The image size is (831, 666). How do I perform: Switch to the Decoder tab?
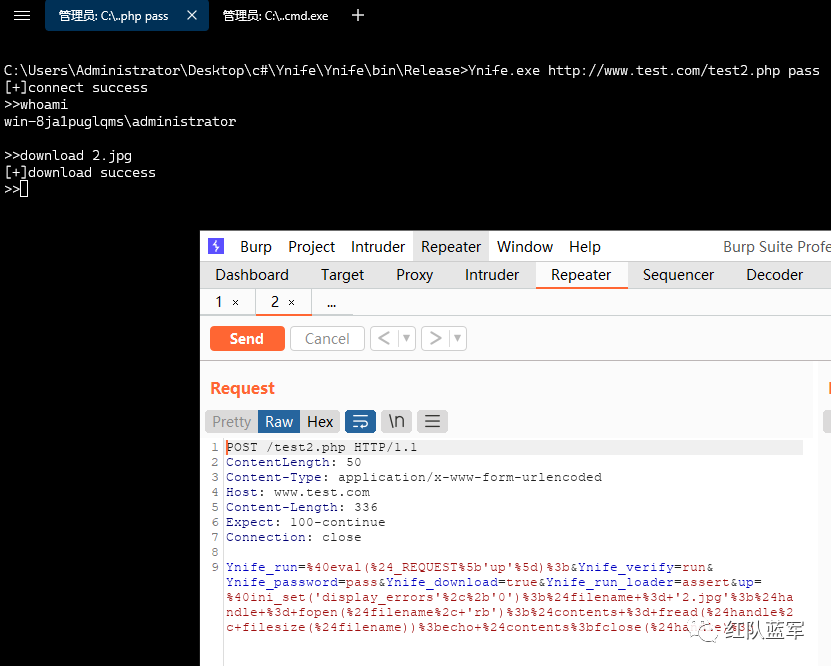(x=774, y=275)
